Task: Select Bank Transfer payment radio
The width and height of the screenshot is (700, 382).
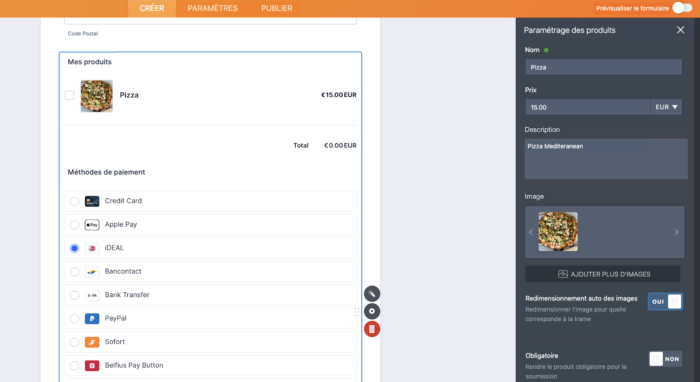Action: (x=75, y=295)
